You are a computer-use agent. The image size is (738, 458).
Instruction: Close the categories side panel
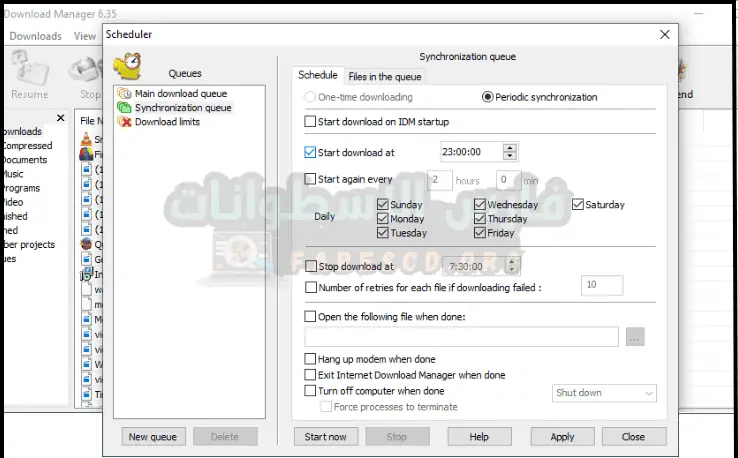tap(60, 118)
